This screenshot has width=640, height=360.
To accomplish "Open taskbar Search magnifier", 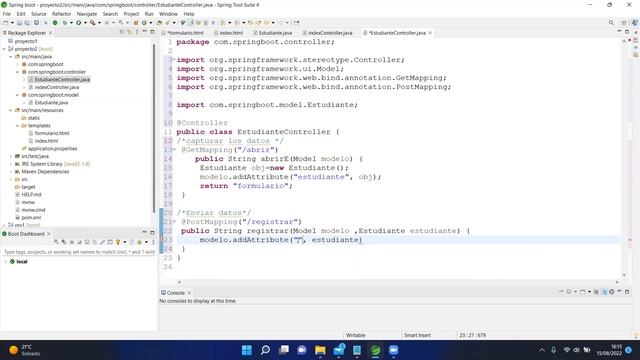I will [x=265, y=350].
